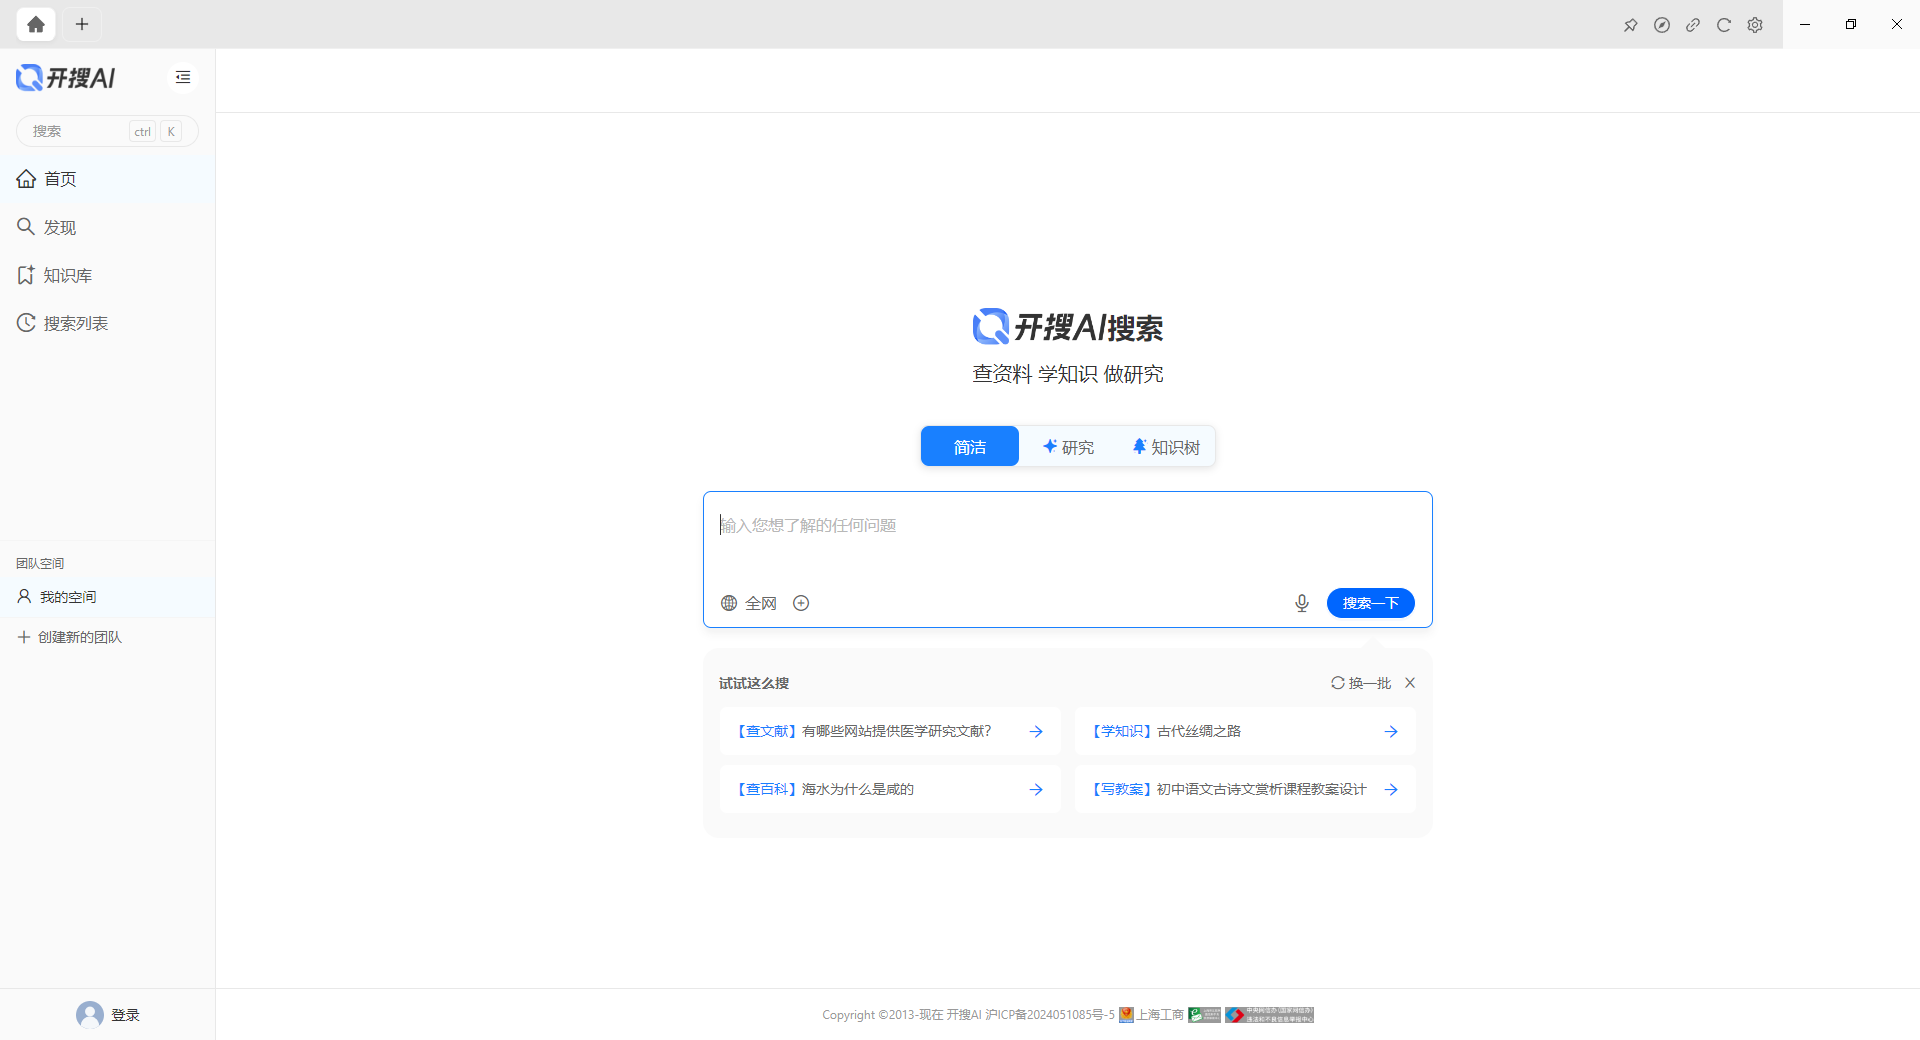
Task: Keep 简洁 mode selected
Action: pos(968,446)
